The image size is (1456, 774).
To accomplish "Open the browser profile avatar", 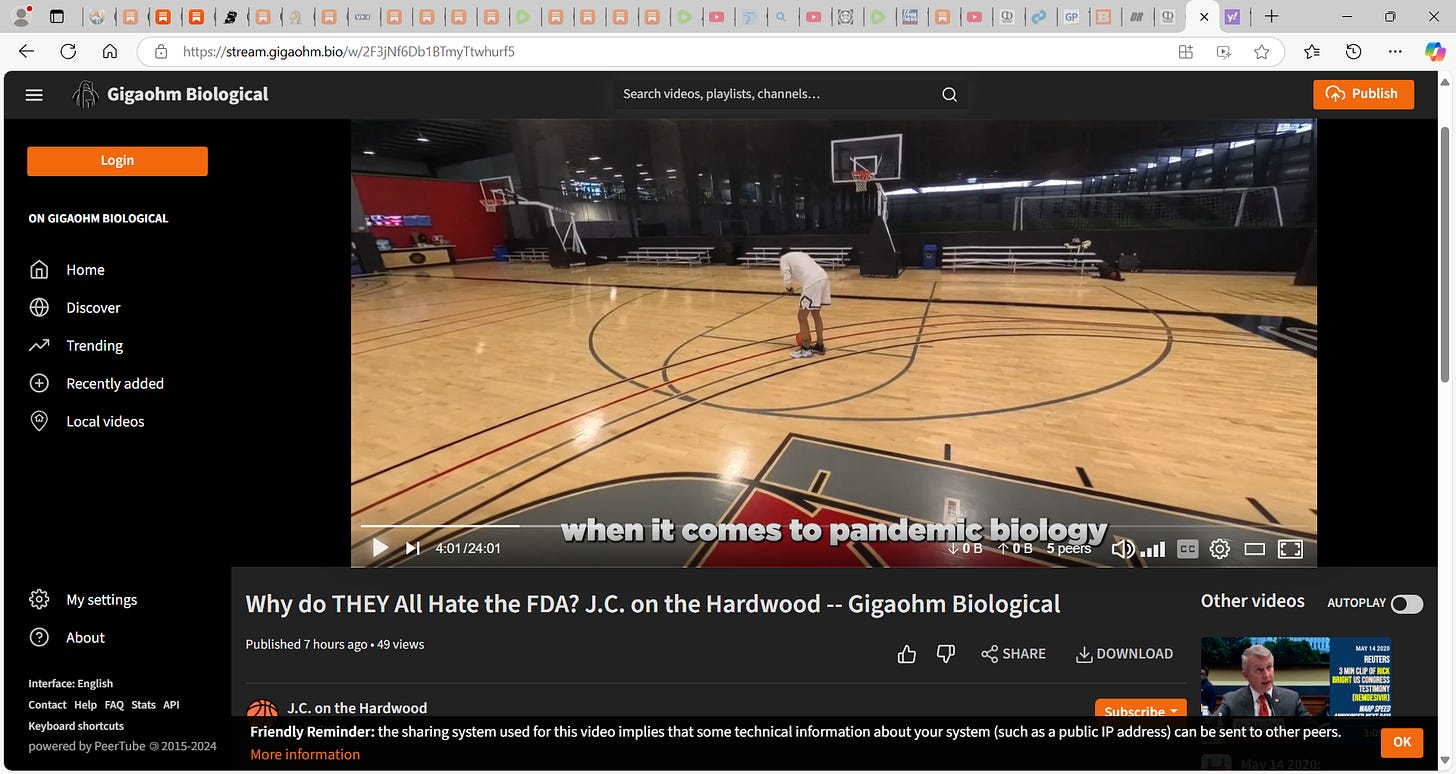I will click(19, 16).
